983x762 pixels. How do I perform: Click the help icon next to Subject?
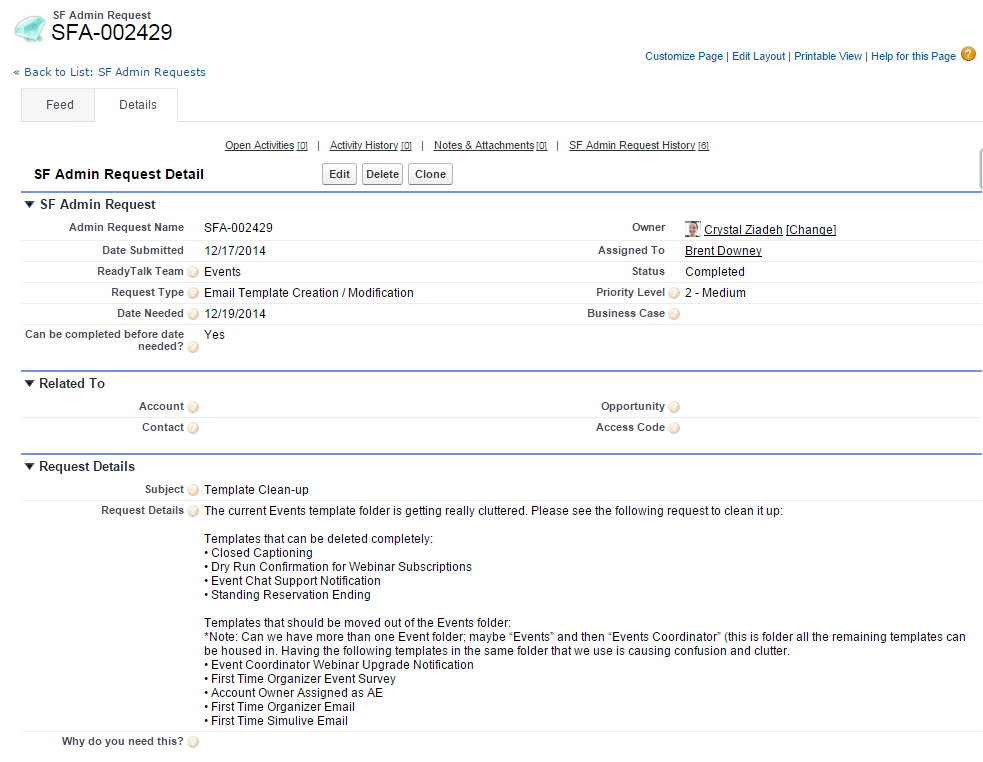(x=193, y=491)
